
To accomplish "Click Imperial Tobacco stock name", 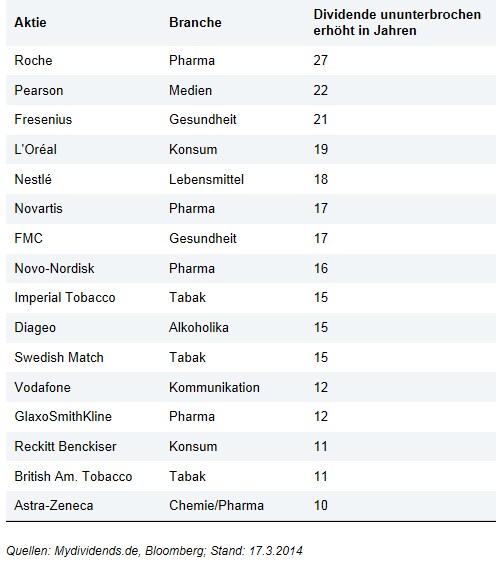I will [65, 298].
